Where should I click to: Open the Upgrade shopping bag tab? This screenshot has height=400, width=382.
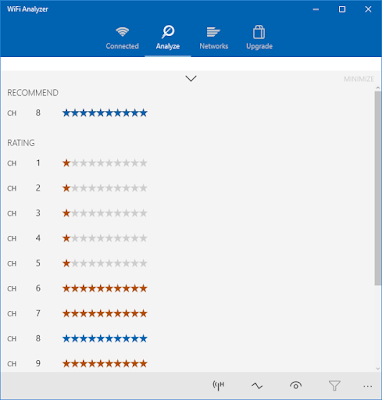259,38
